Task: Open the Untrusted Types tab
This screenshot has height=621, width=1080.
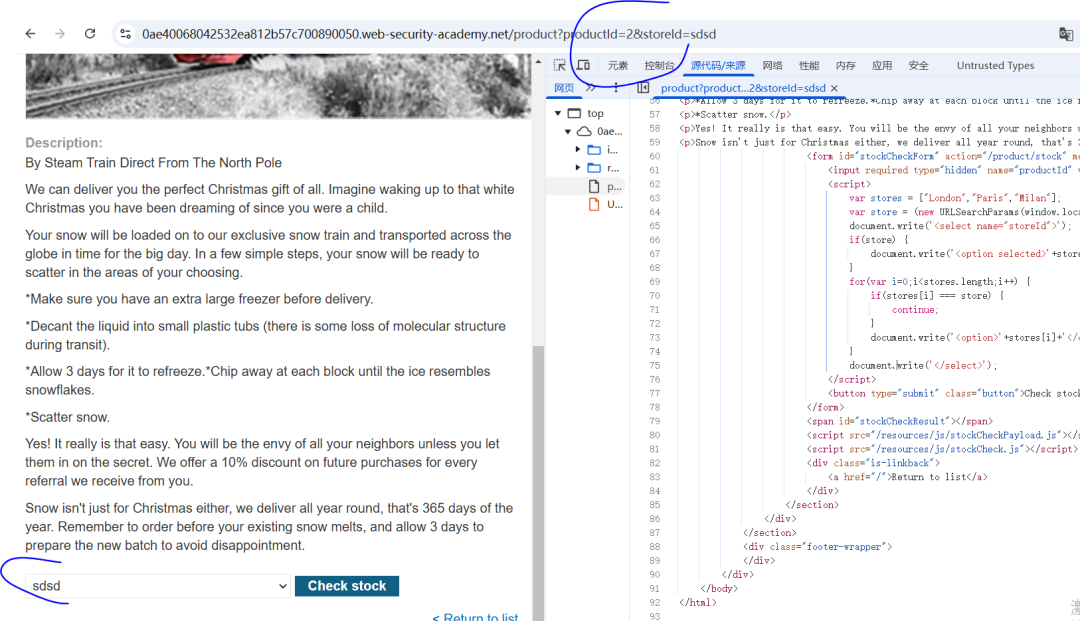Action: pyautogui.click(x=995, y=65)
